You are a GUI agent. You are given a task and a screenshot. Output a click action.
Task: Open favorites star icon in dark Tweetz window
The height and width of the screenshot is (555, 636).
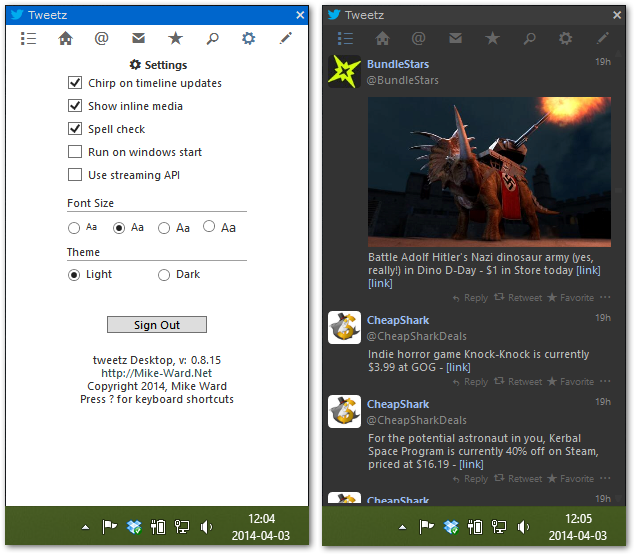point(492,39)
